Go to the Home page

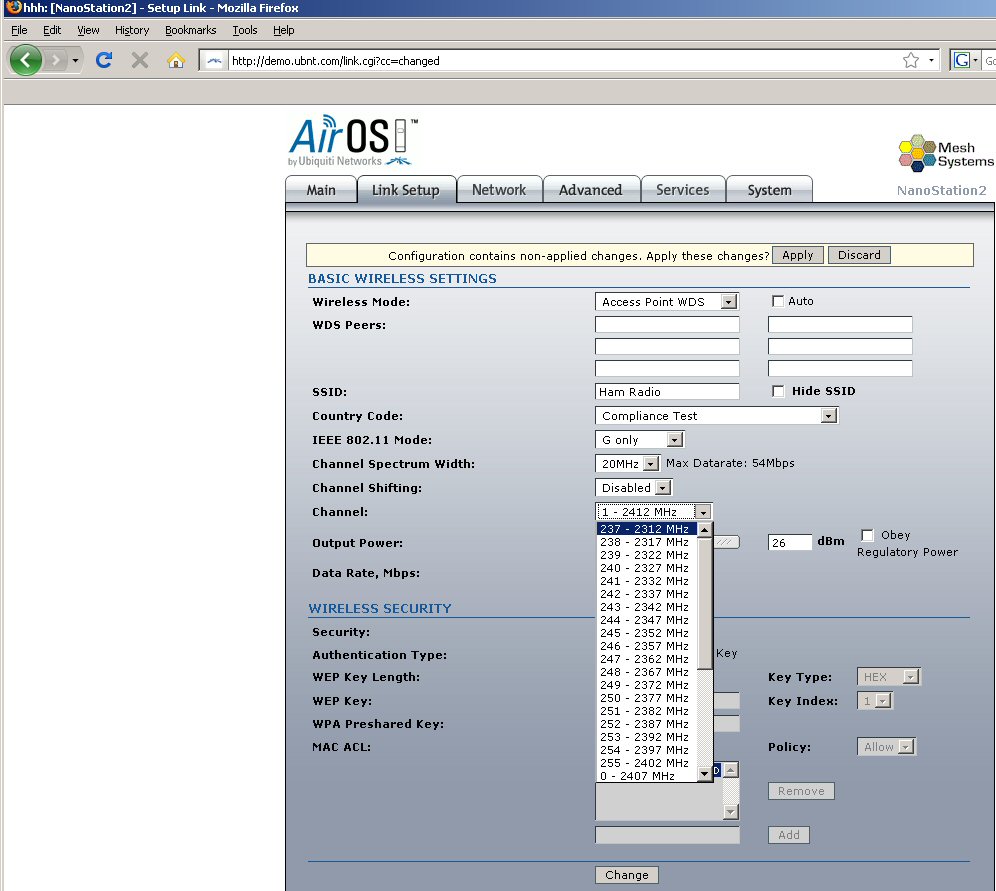176,60
